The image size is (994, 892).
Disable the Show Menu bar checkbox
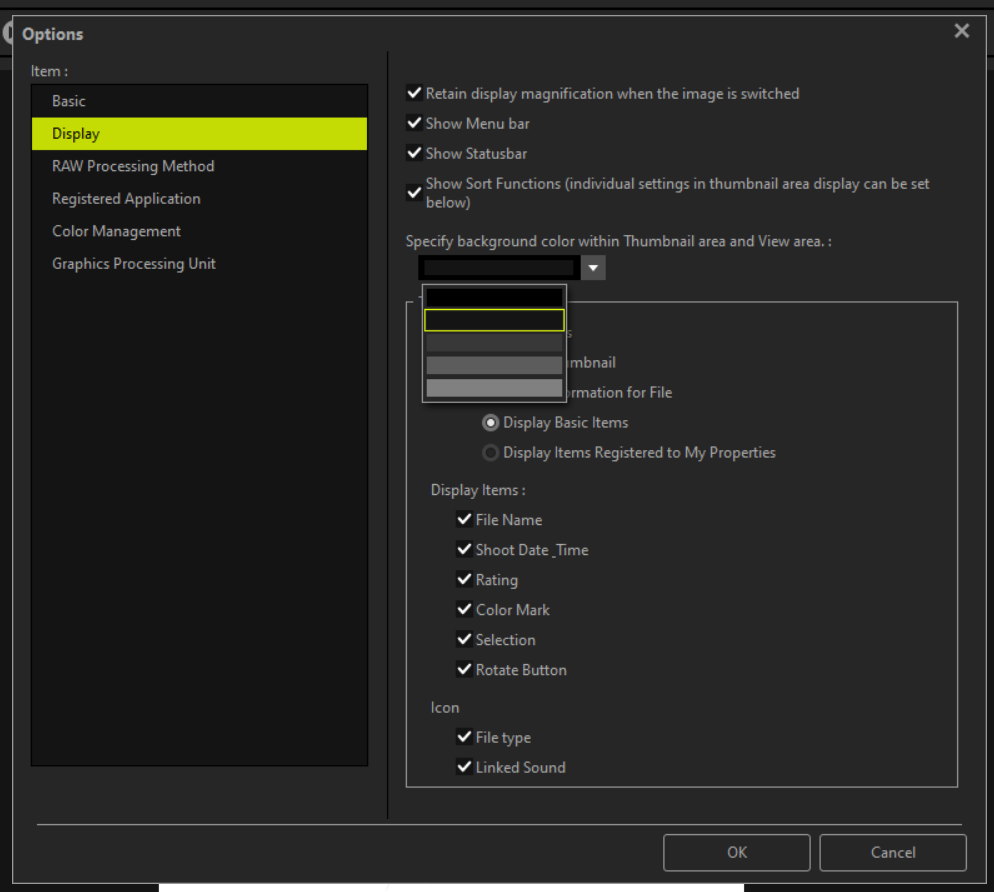[x=414, y=124]
